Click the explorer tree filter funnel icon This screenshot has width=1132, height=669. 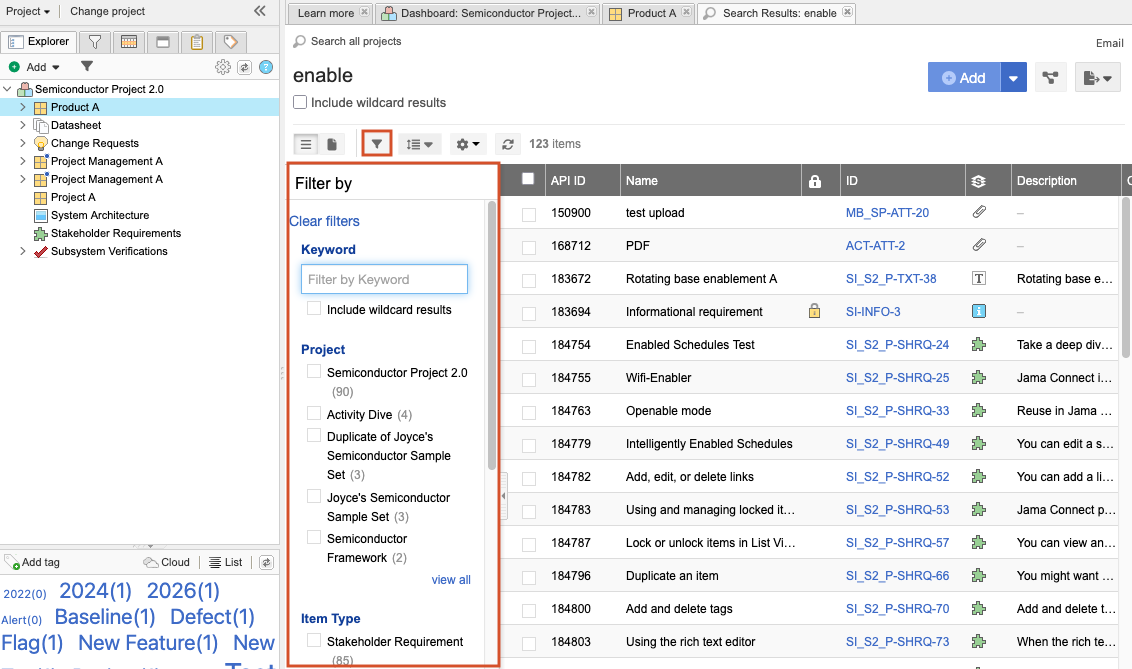point(87,66)
